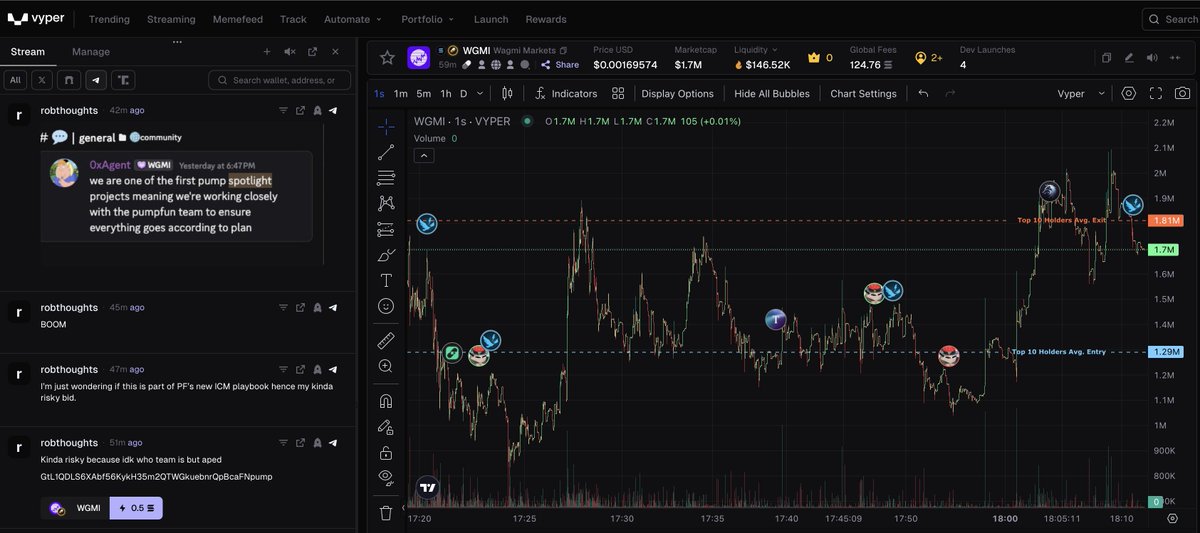The image size is (1200, 533).
Task: Open the Launch page
Action: (490, 19)
